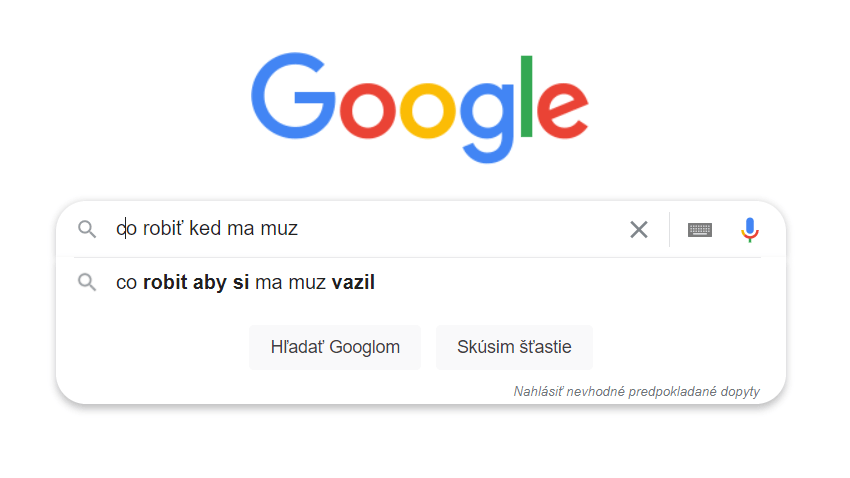
Task: Click the bold word "vazil" in the suggestion
Action: [x=353, y=282]
